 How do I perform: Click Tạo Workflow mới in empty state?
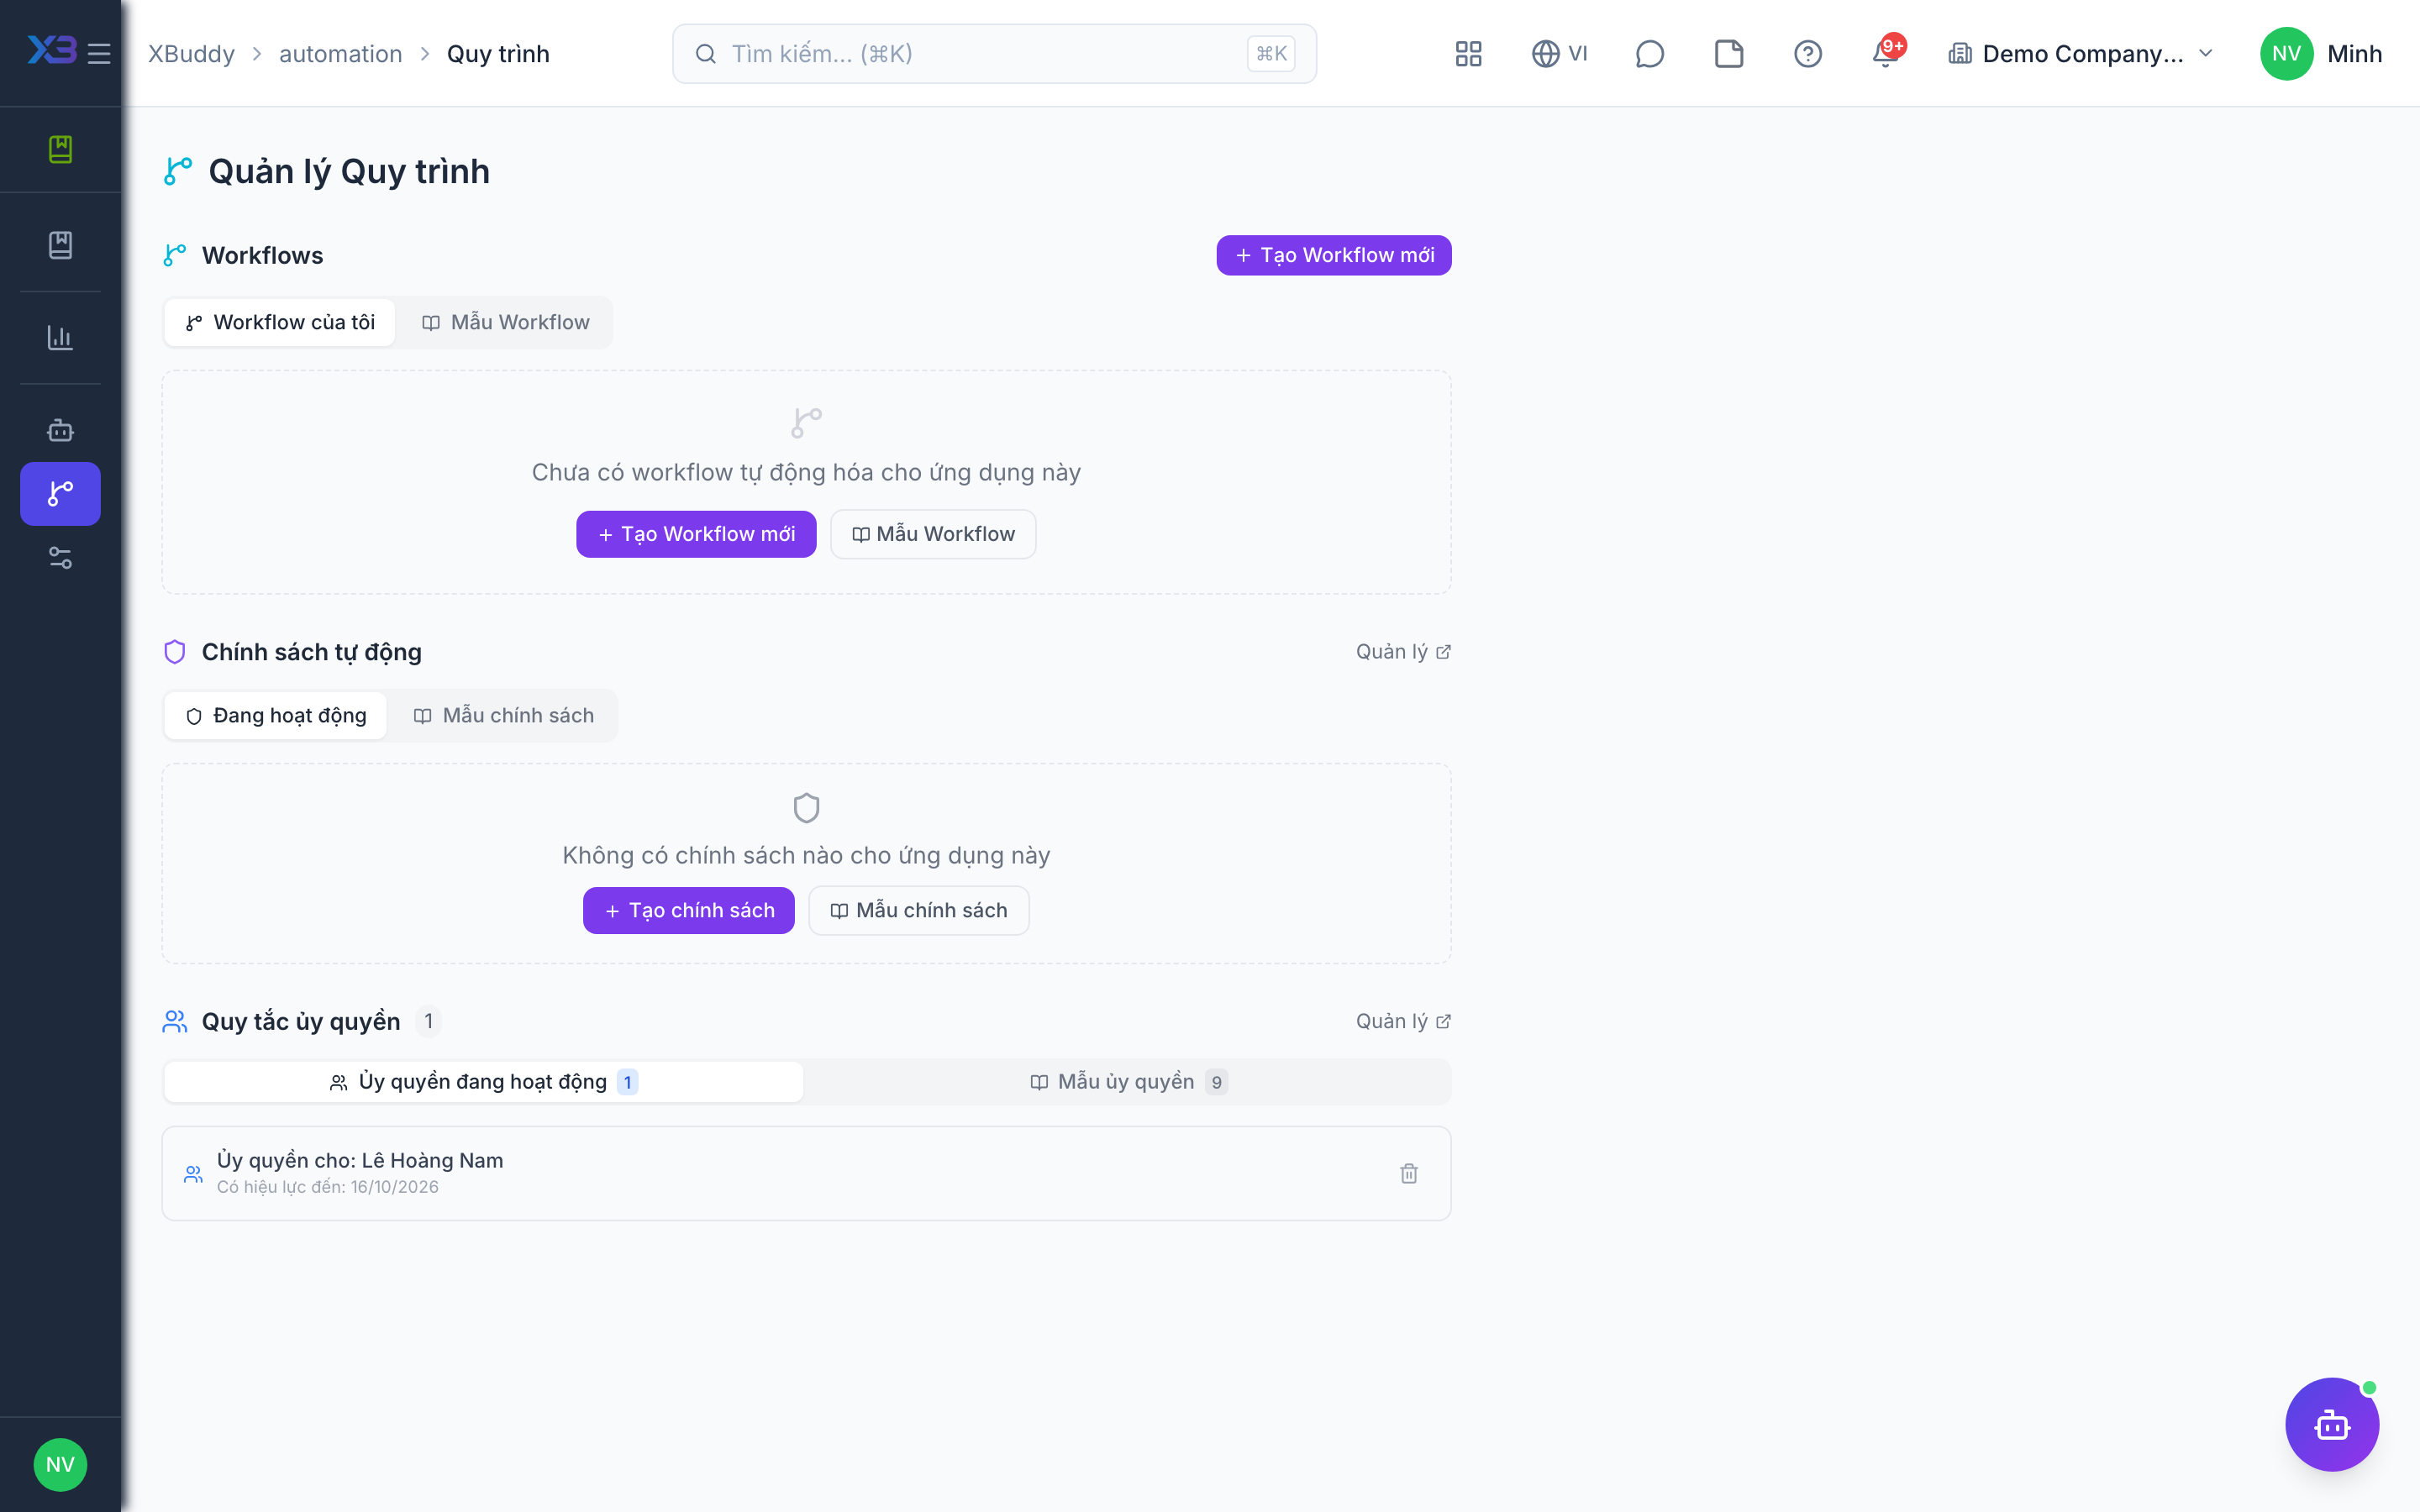pos(696,534)
